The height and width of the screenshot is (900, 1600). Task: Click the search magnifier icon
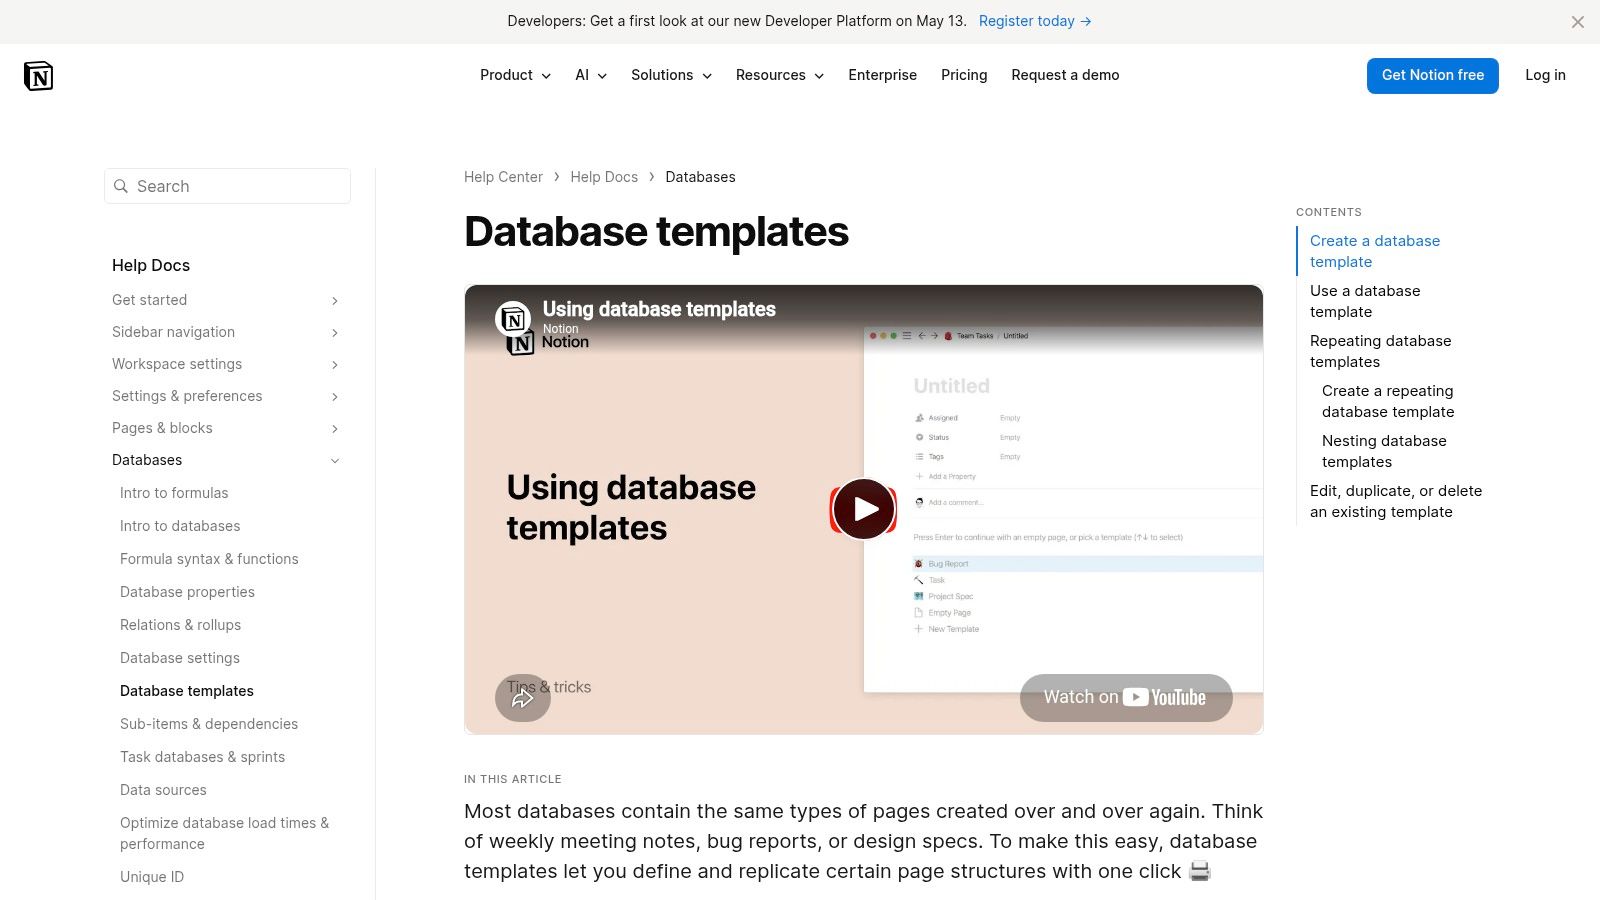click(x=121, y=186)
